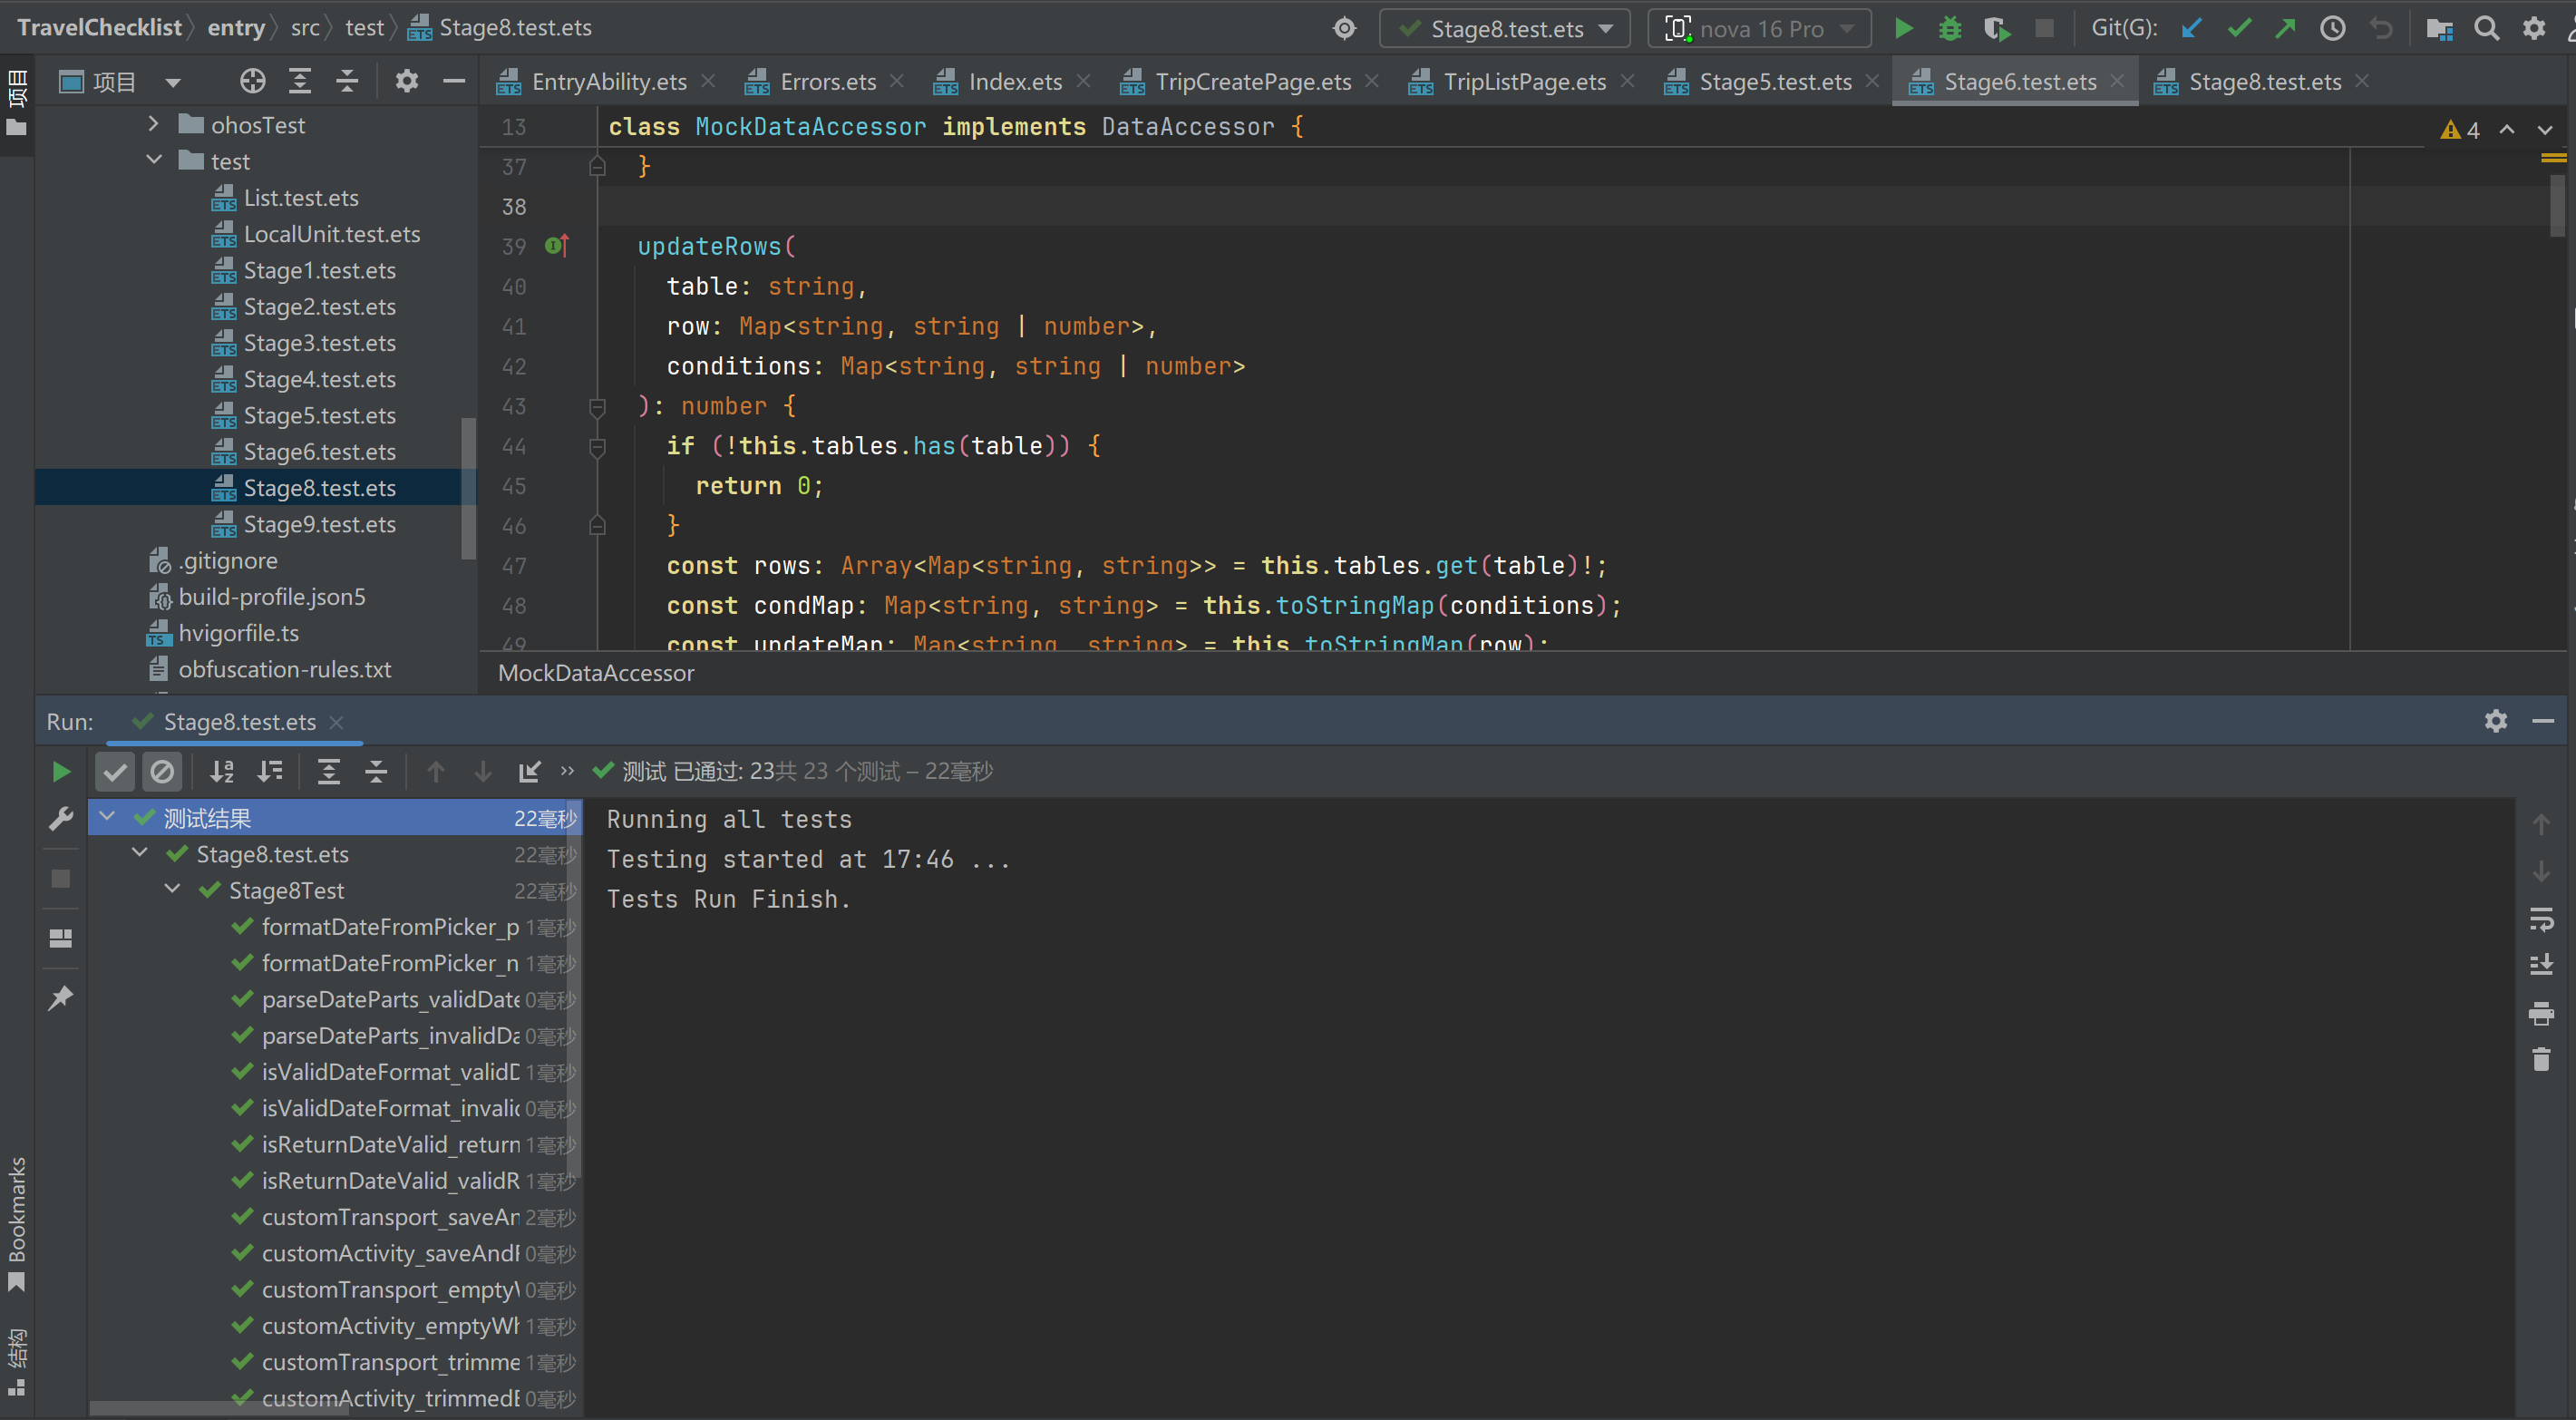The height and width of the screenshot is (1420, 2576).
Task: Select hvigorfile.ts in project tree
Action: 238,633
